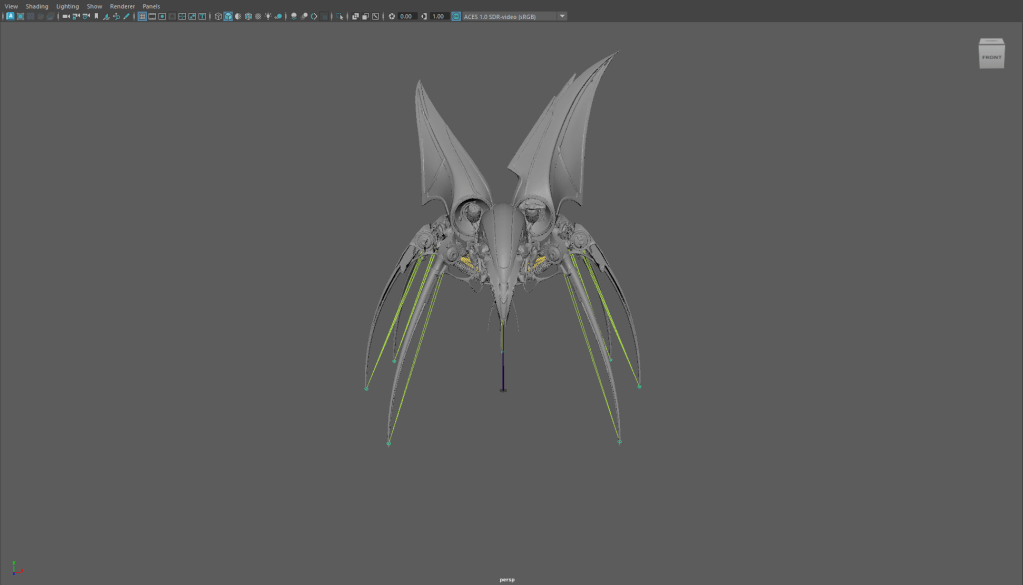Click the select camera icon
Viewport: 1023px width, 585px height.
pyautogui.click(x=66, y=16)
